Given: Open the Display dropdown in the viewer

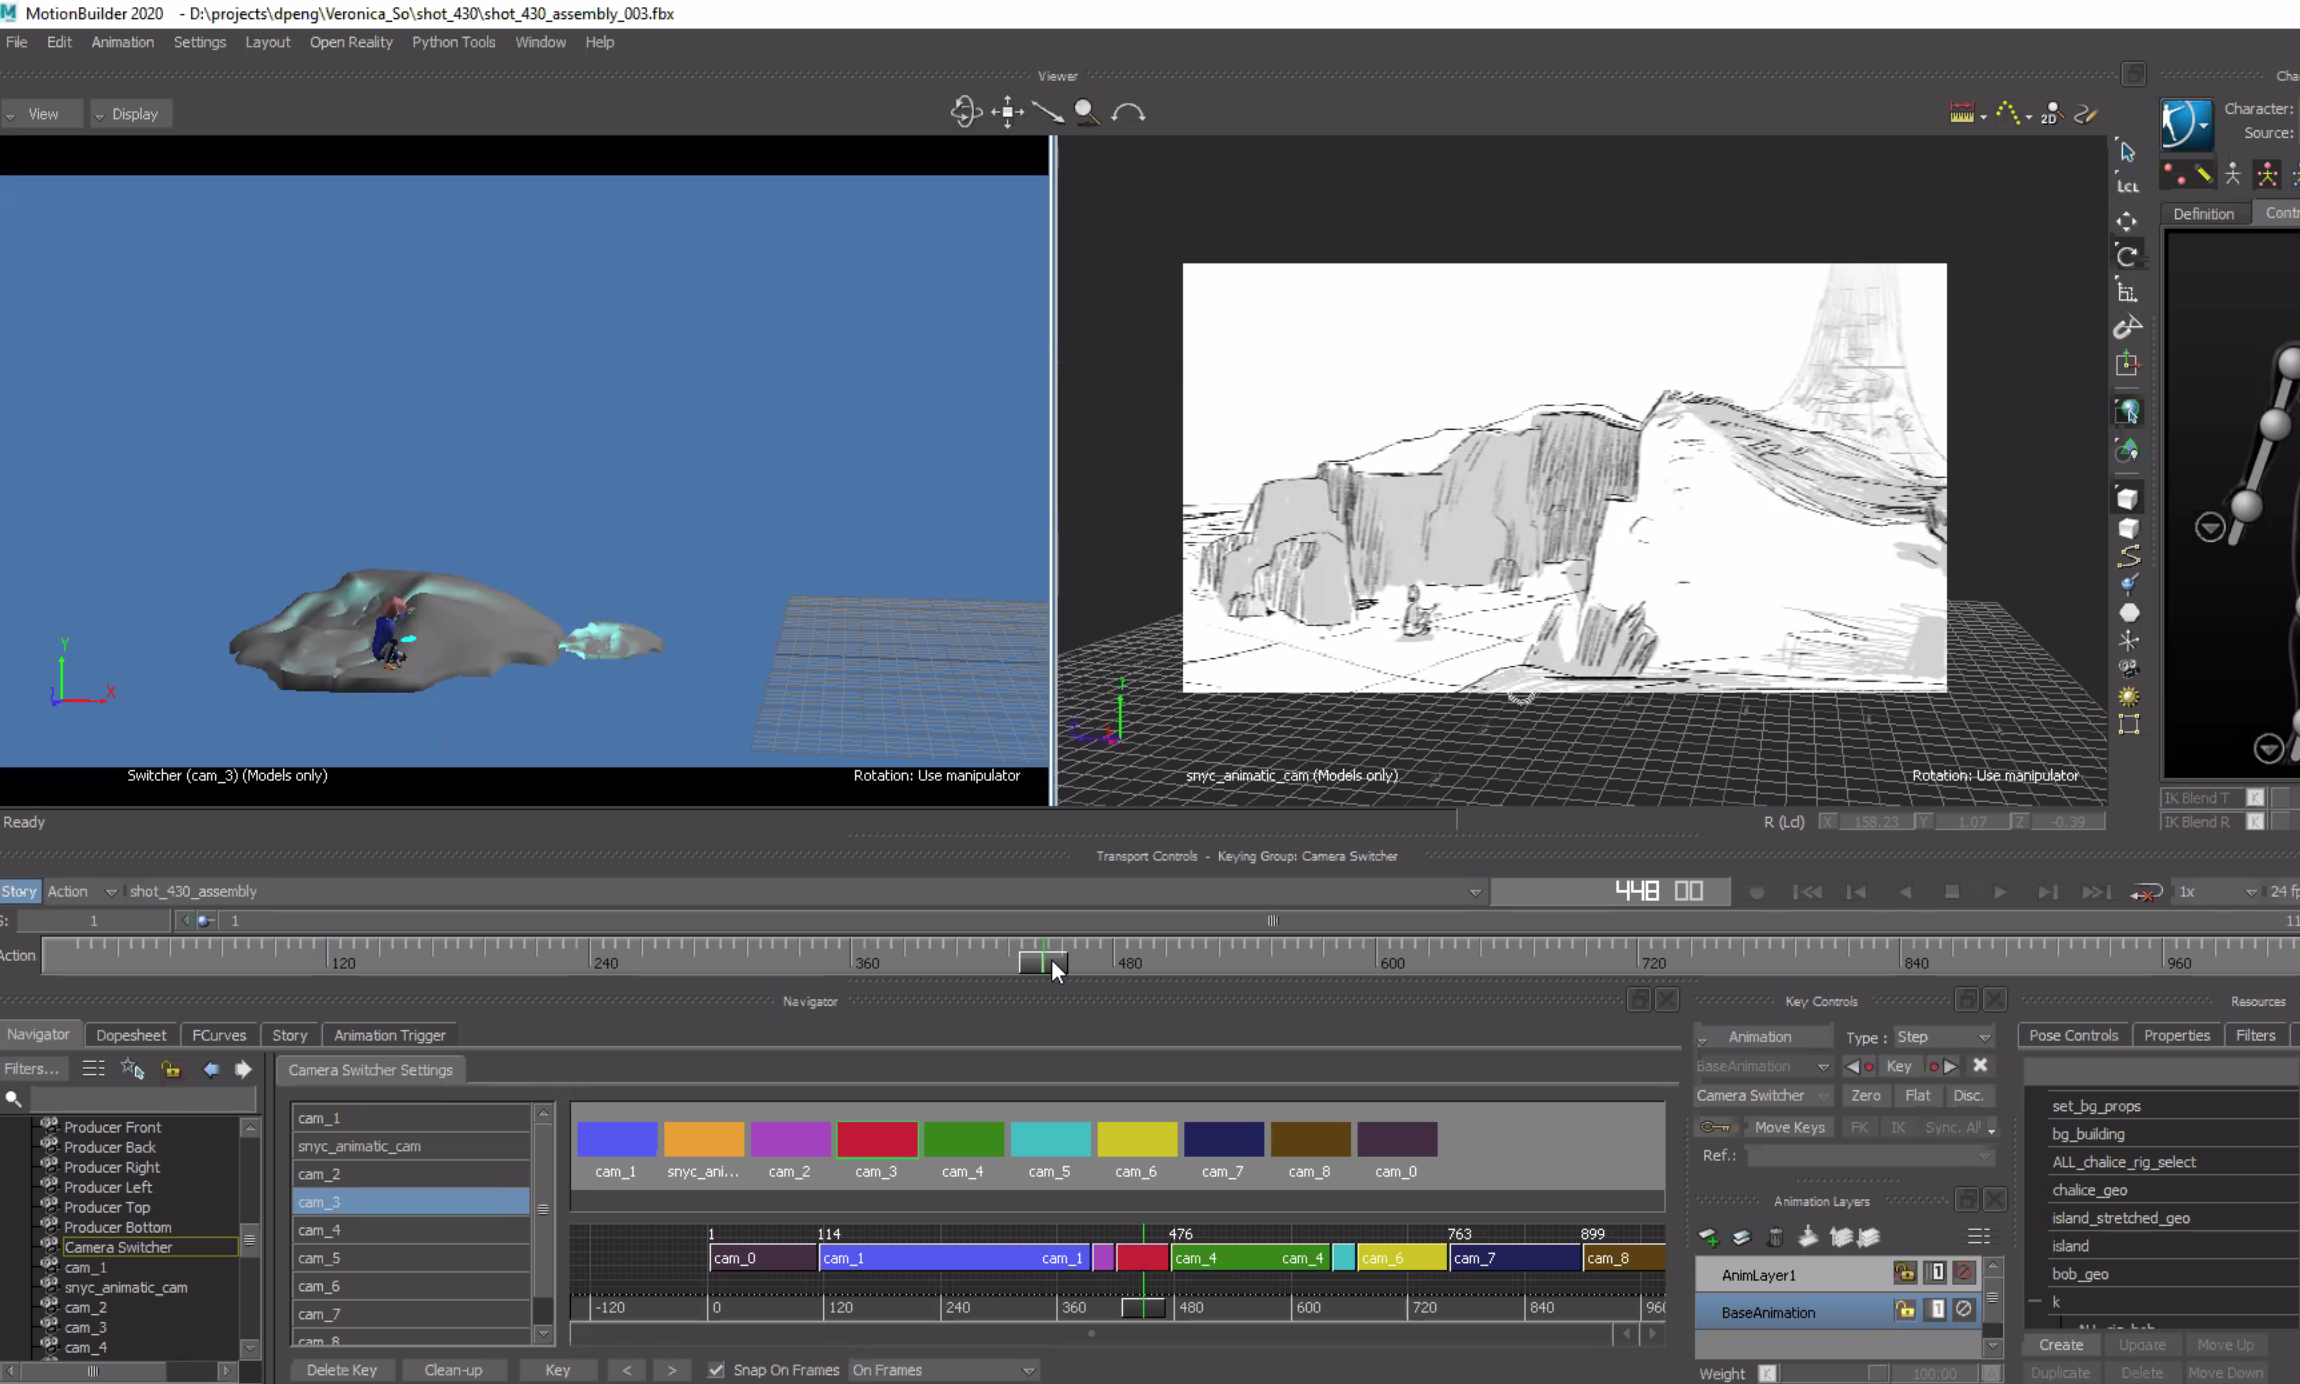Looking at the screenshot, I should click(x=131, y=114).
